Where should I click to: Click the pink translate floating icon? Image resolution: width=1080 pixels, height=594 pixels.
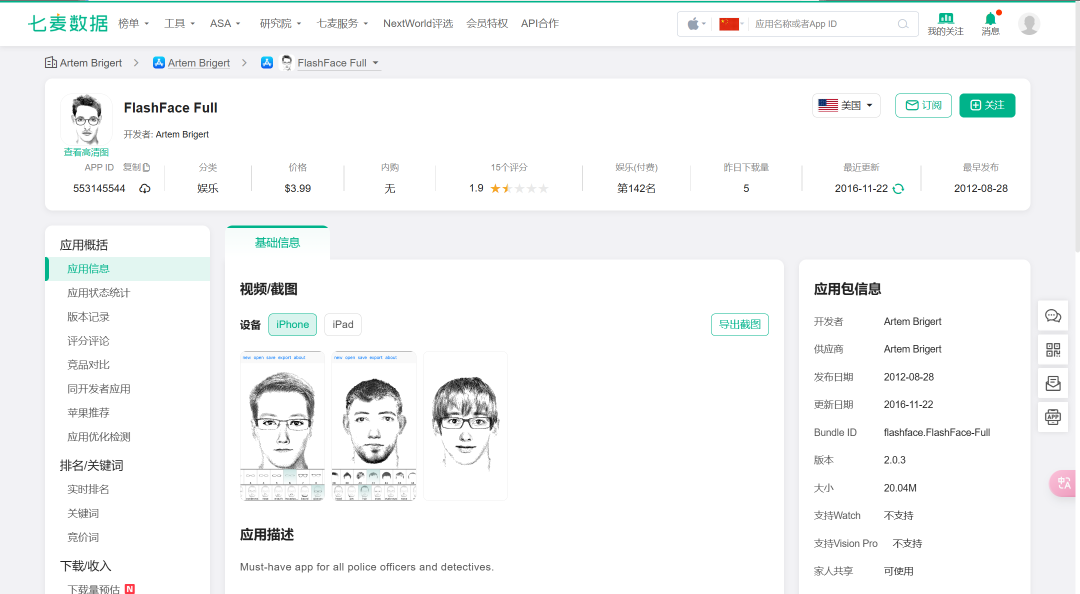coord(1063,483)
